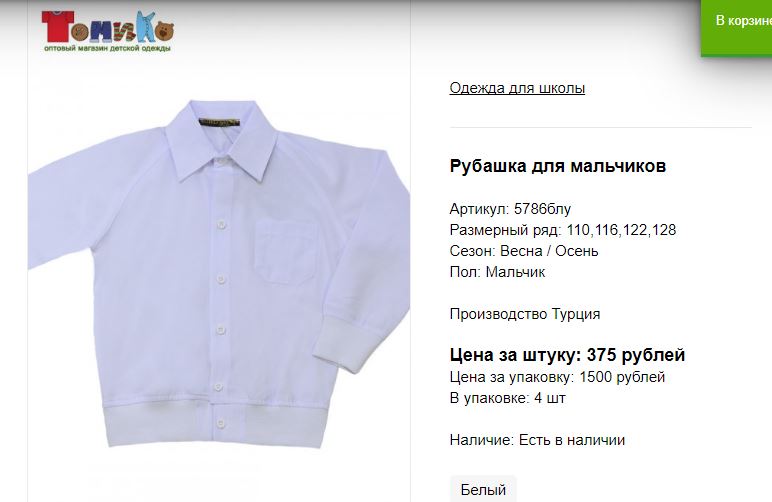Click the 'Пол: Мальчик' line
This screenshot has height=502, width=772.
click(x=497, y=272)
